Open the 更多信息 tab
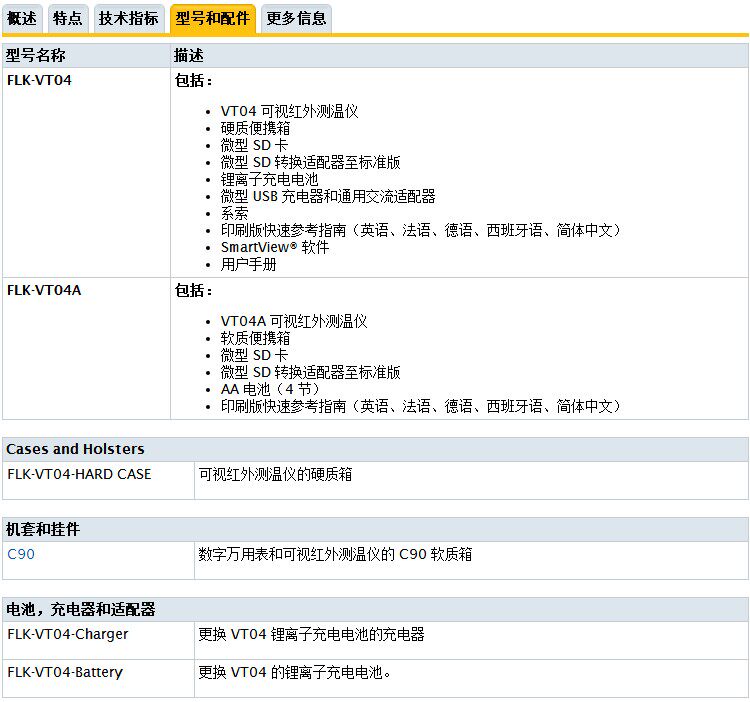This screenshot has width=750, height=702. pos(296,19)
